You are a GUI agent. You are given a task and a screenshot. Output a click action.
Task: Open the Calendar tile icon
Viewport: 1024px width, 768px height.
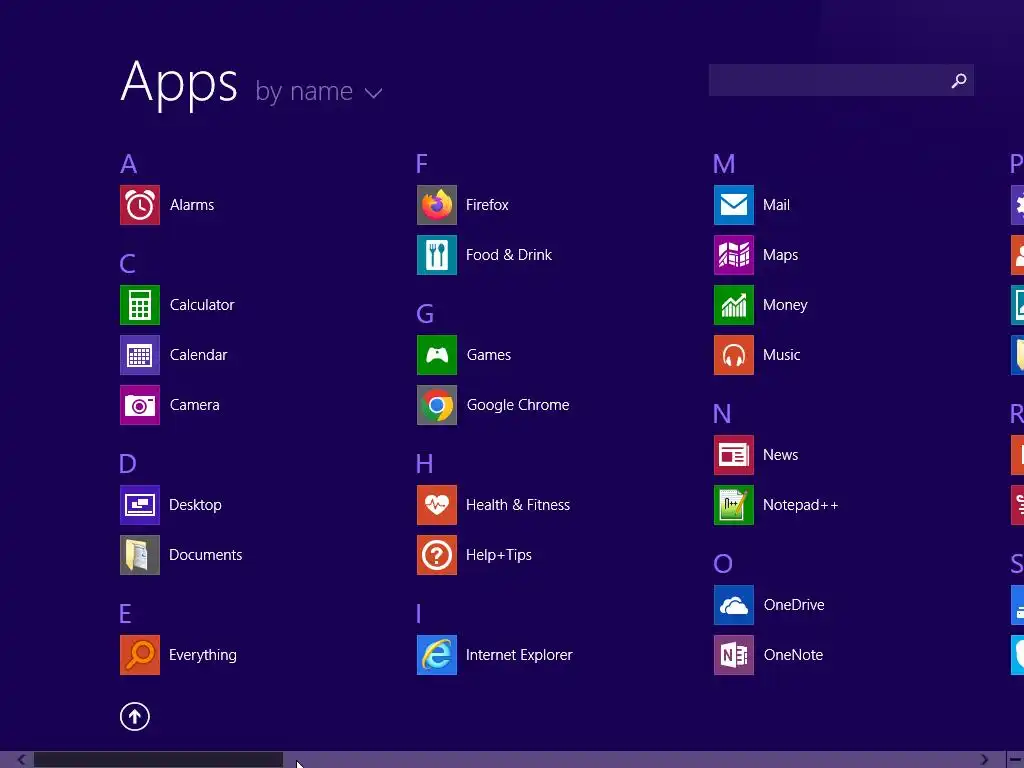coord(140,355)
